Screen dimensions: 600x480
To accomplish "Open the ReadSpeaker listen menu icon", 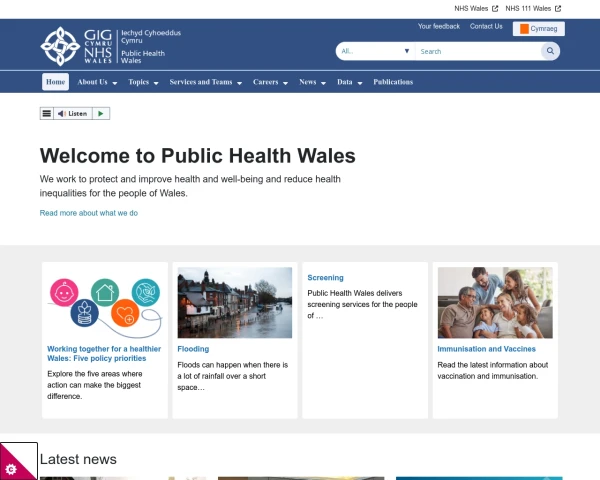I will coord(46,114).
